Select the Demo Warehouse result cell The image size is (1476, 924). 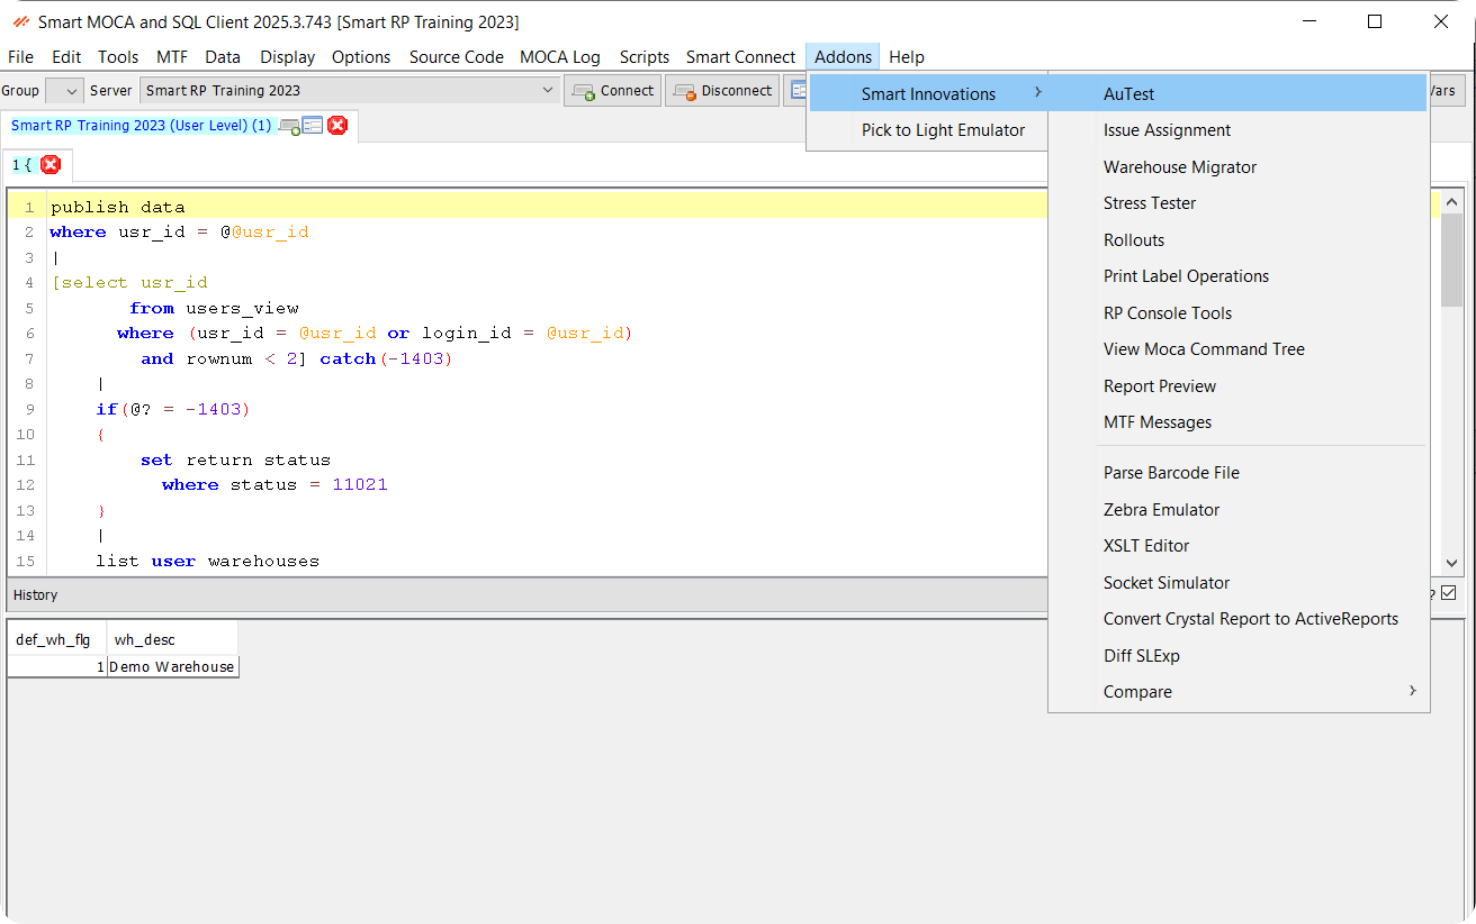pos(172,666)
